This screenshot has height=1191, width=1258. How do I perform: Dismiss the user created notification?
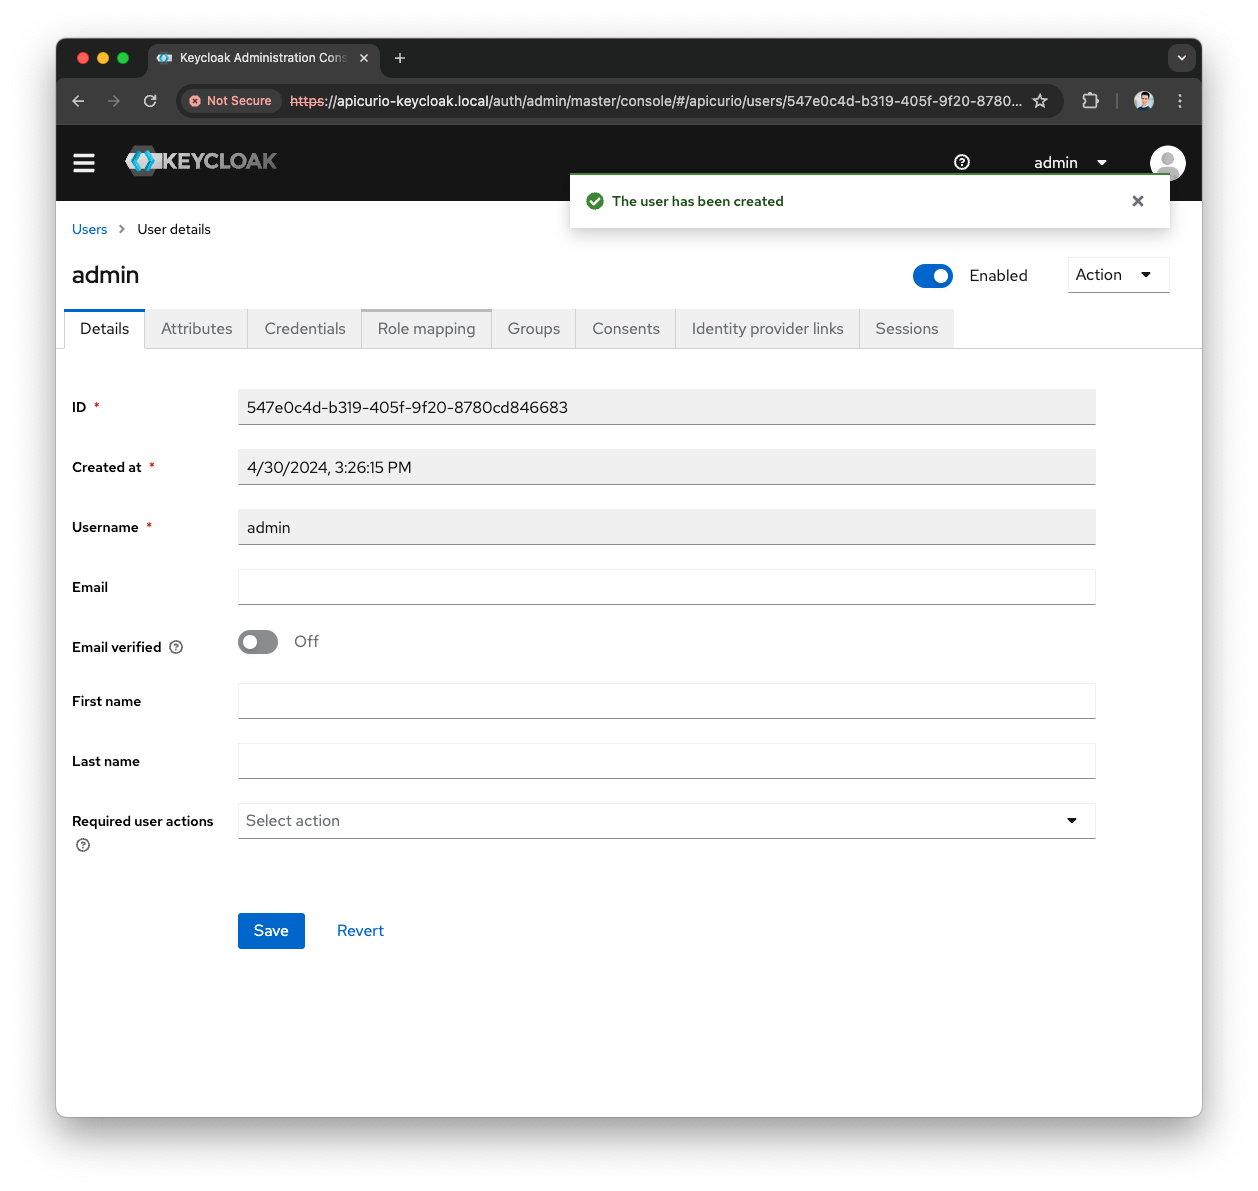click(x=1137, y=201)
